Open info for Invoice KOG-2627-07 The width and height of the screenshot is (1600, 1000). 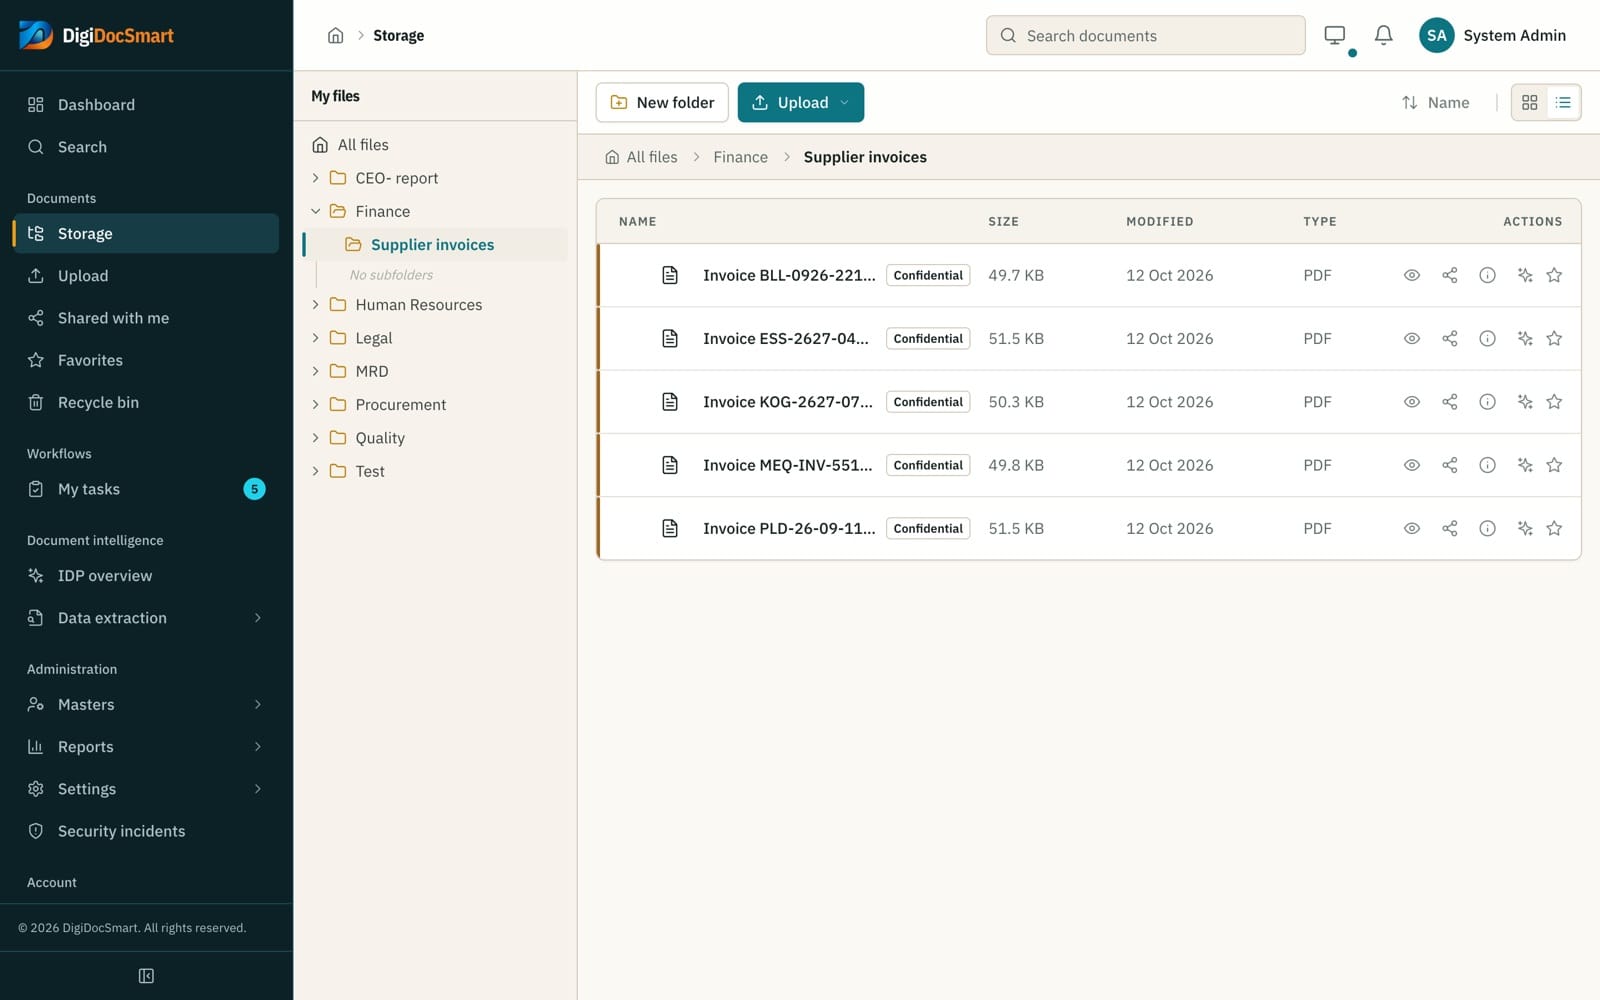1487,402
